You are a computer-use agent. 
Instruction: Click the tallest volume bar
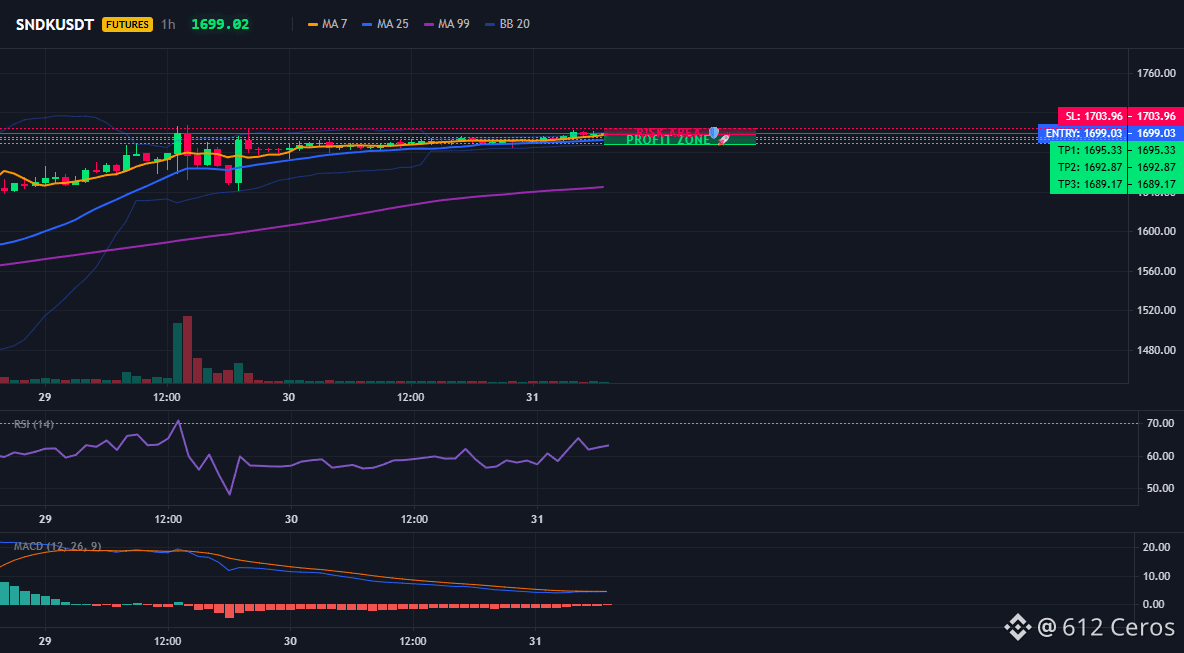(187, 350)
